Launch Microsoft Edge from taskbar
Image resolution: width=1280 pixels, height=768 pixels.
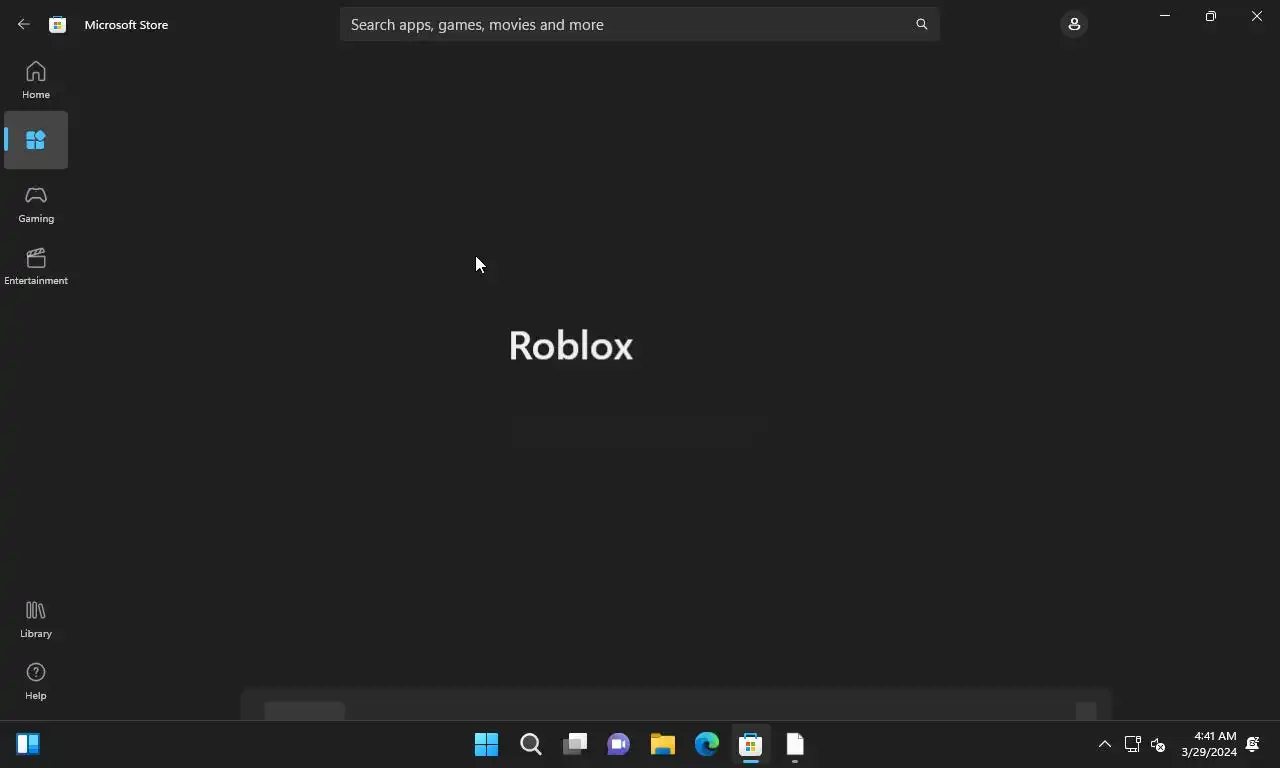pos(707,744)
